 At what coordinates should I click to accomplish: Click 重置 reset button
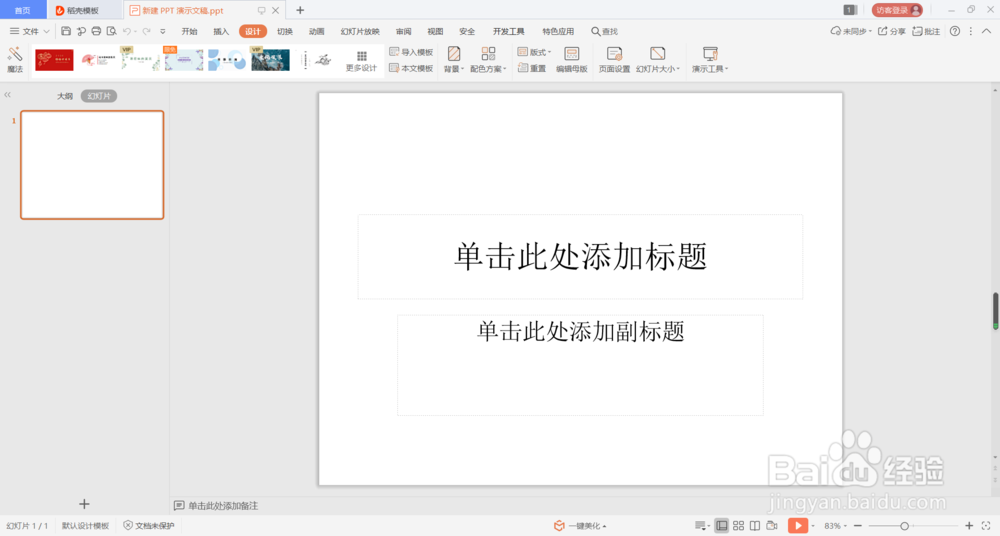pyautogui.click(x=532, y=68)
